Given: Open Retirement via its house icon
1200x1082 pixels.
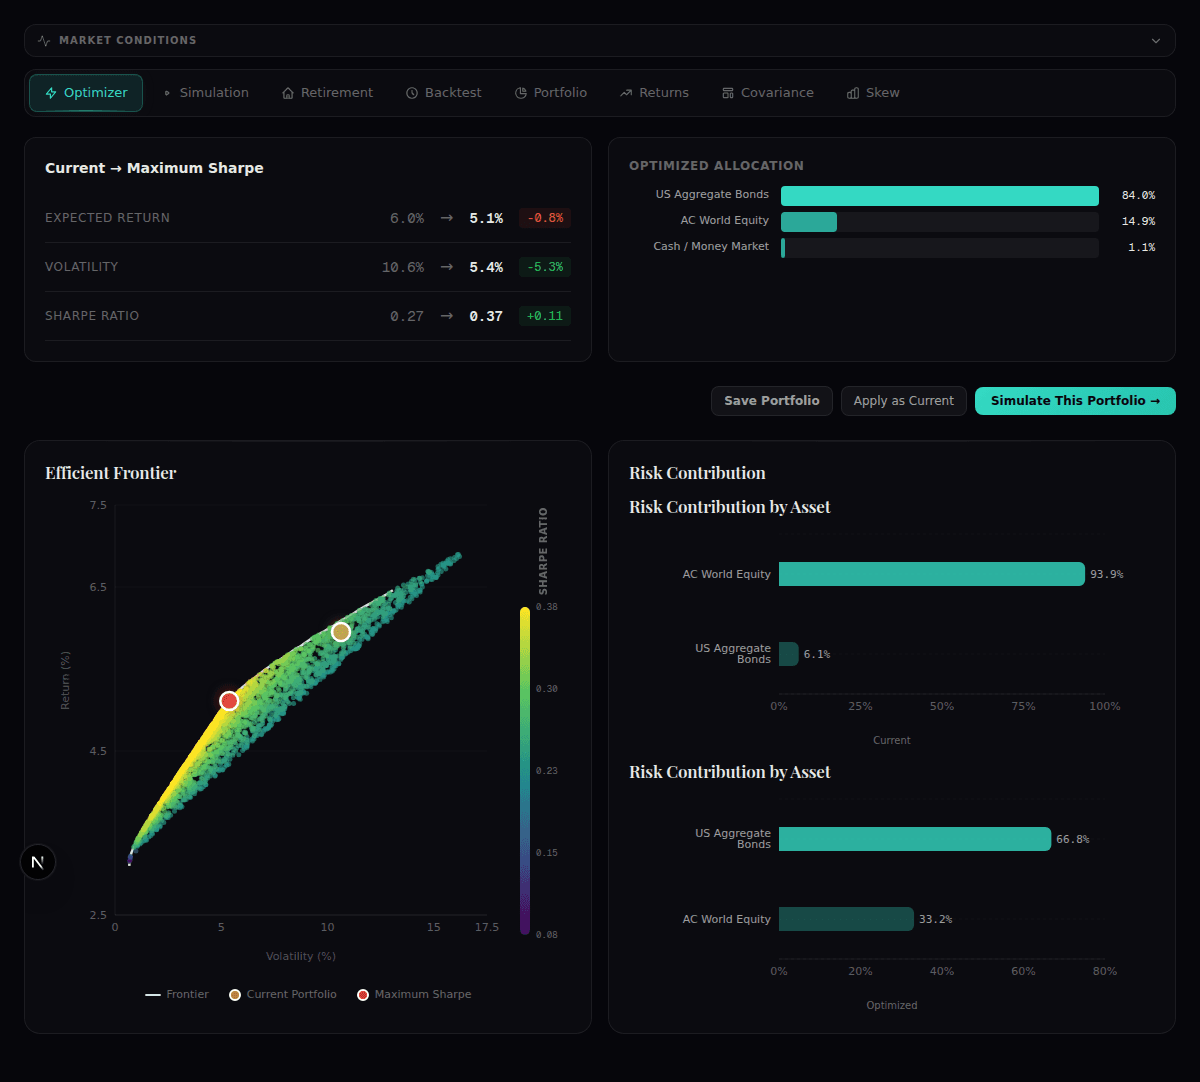Looking at the screenshot, I should [x=286, y=92].
